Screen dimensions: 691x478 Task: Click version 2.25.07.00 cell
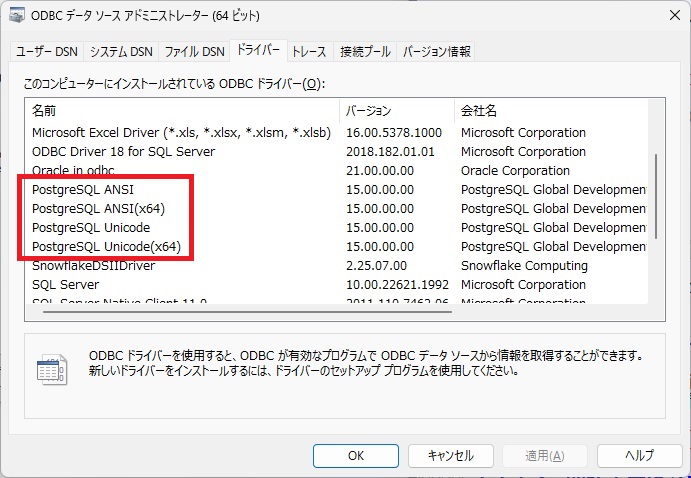pyautogui.click(x=376, y=266)
